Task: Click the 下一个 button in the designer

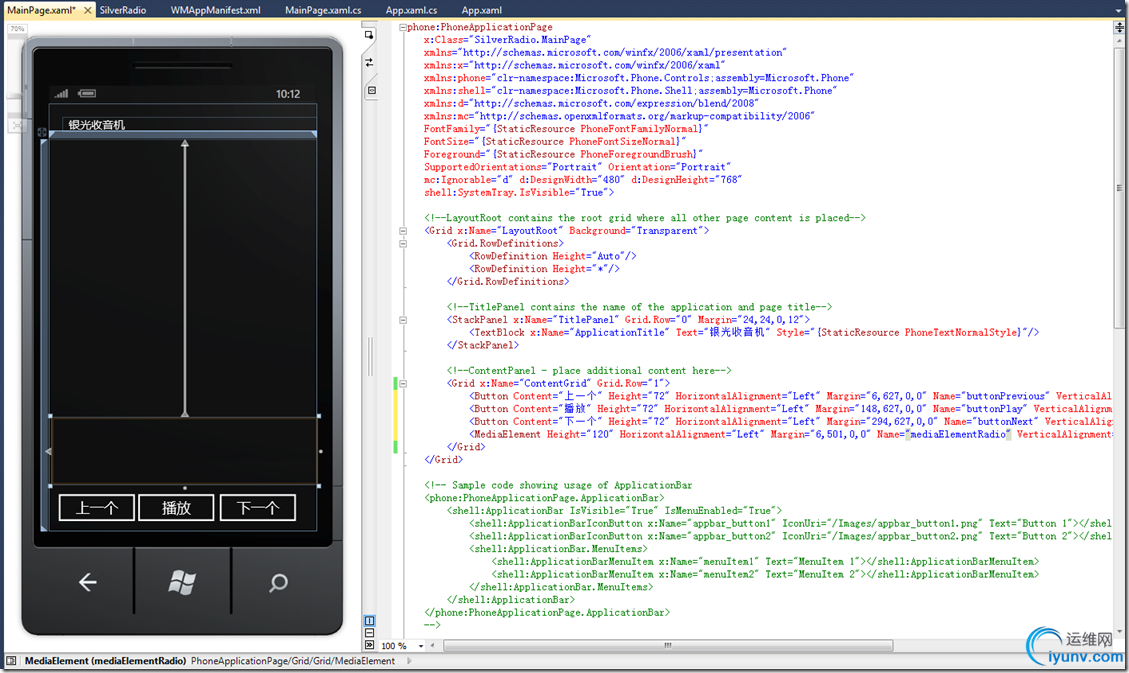Action: (257, 508)
